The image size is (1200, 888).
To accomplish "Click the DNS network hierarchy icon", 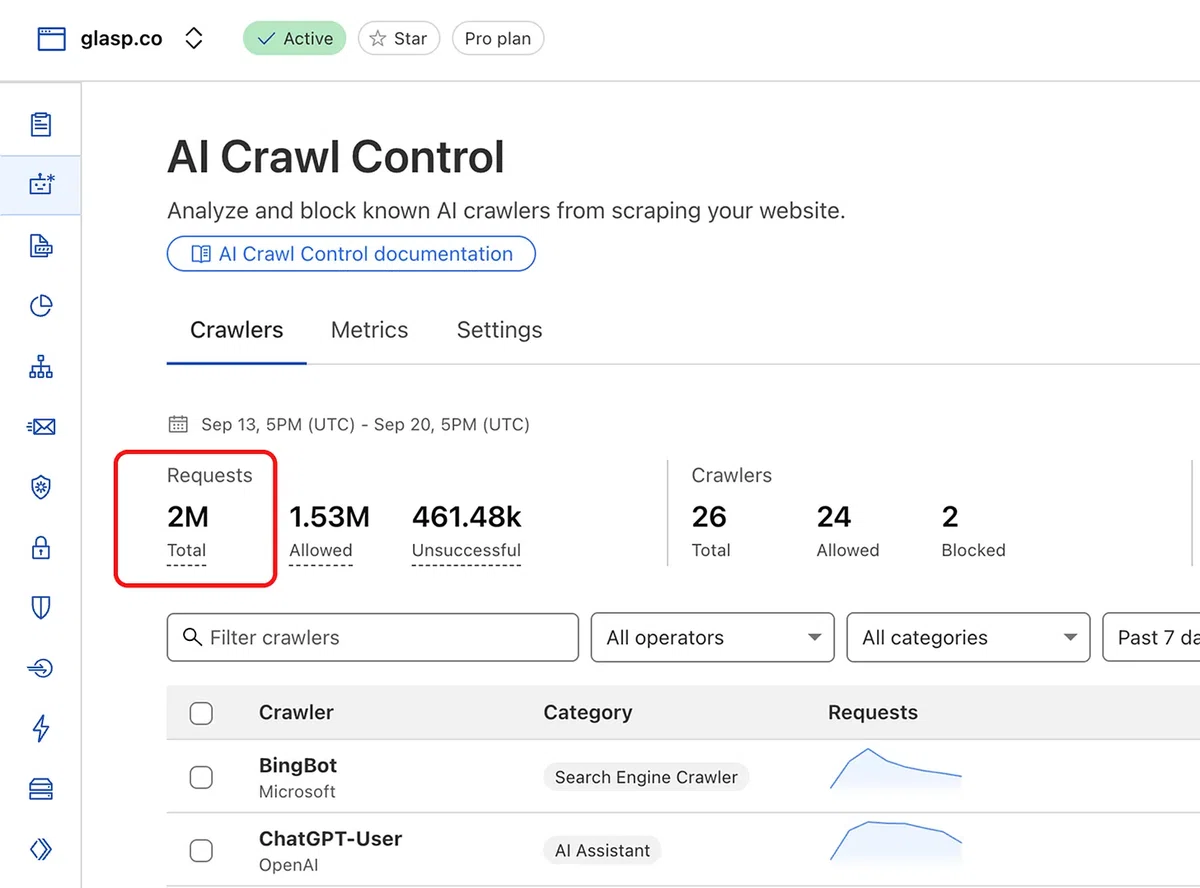I will [x=41, y=367].
